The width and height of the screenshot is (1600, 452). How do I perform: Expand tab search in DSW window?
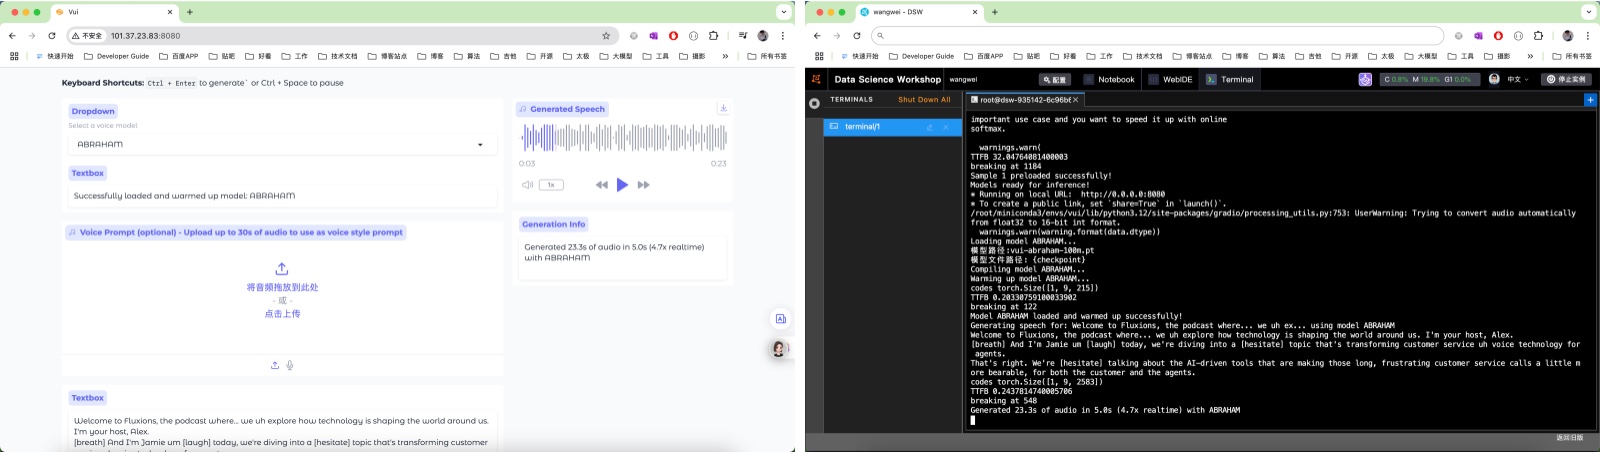click(x=1588, y=12)
